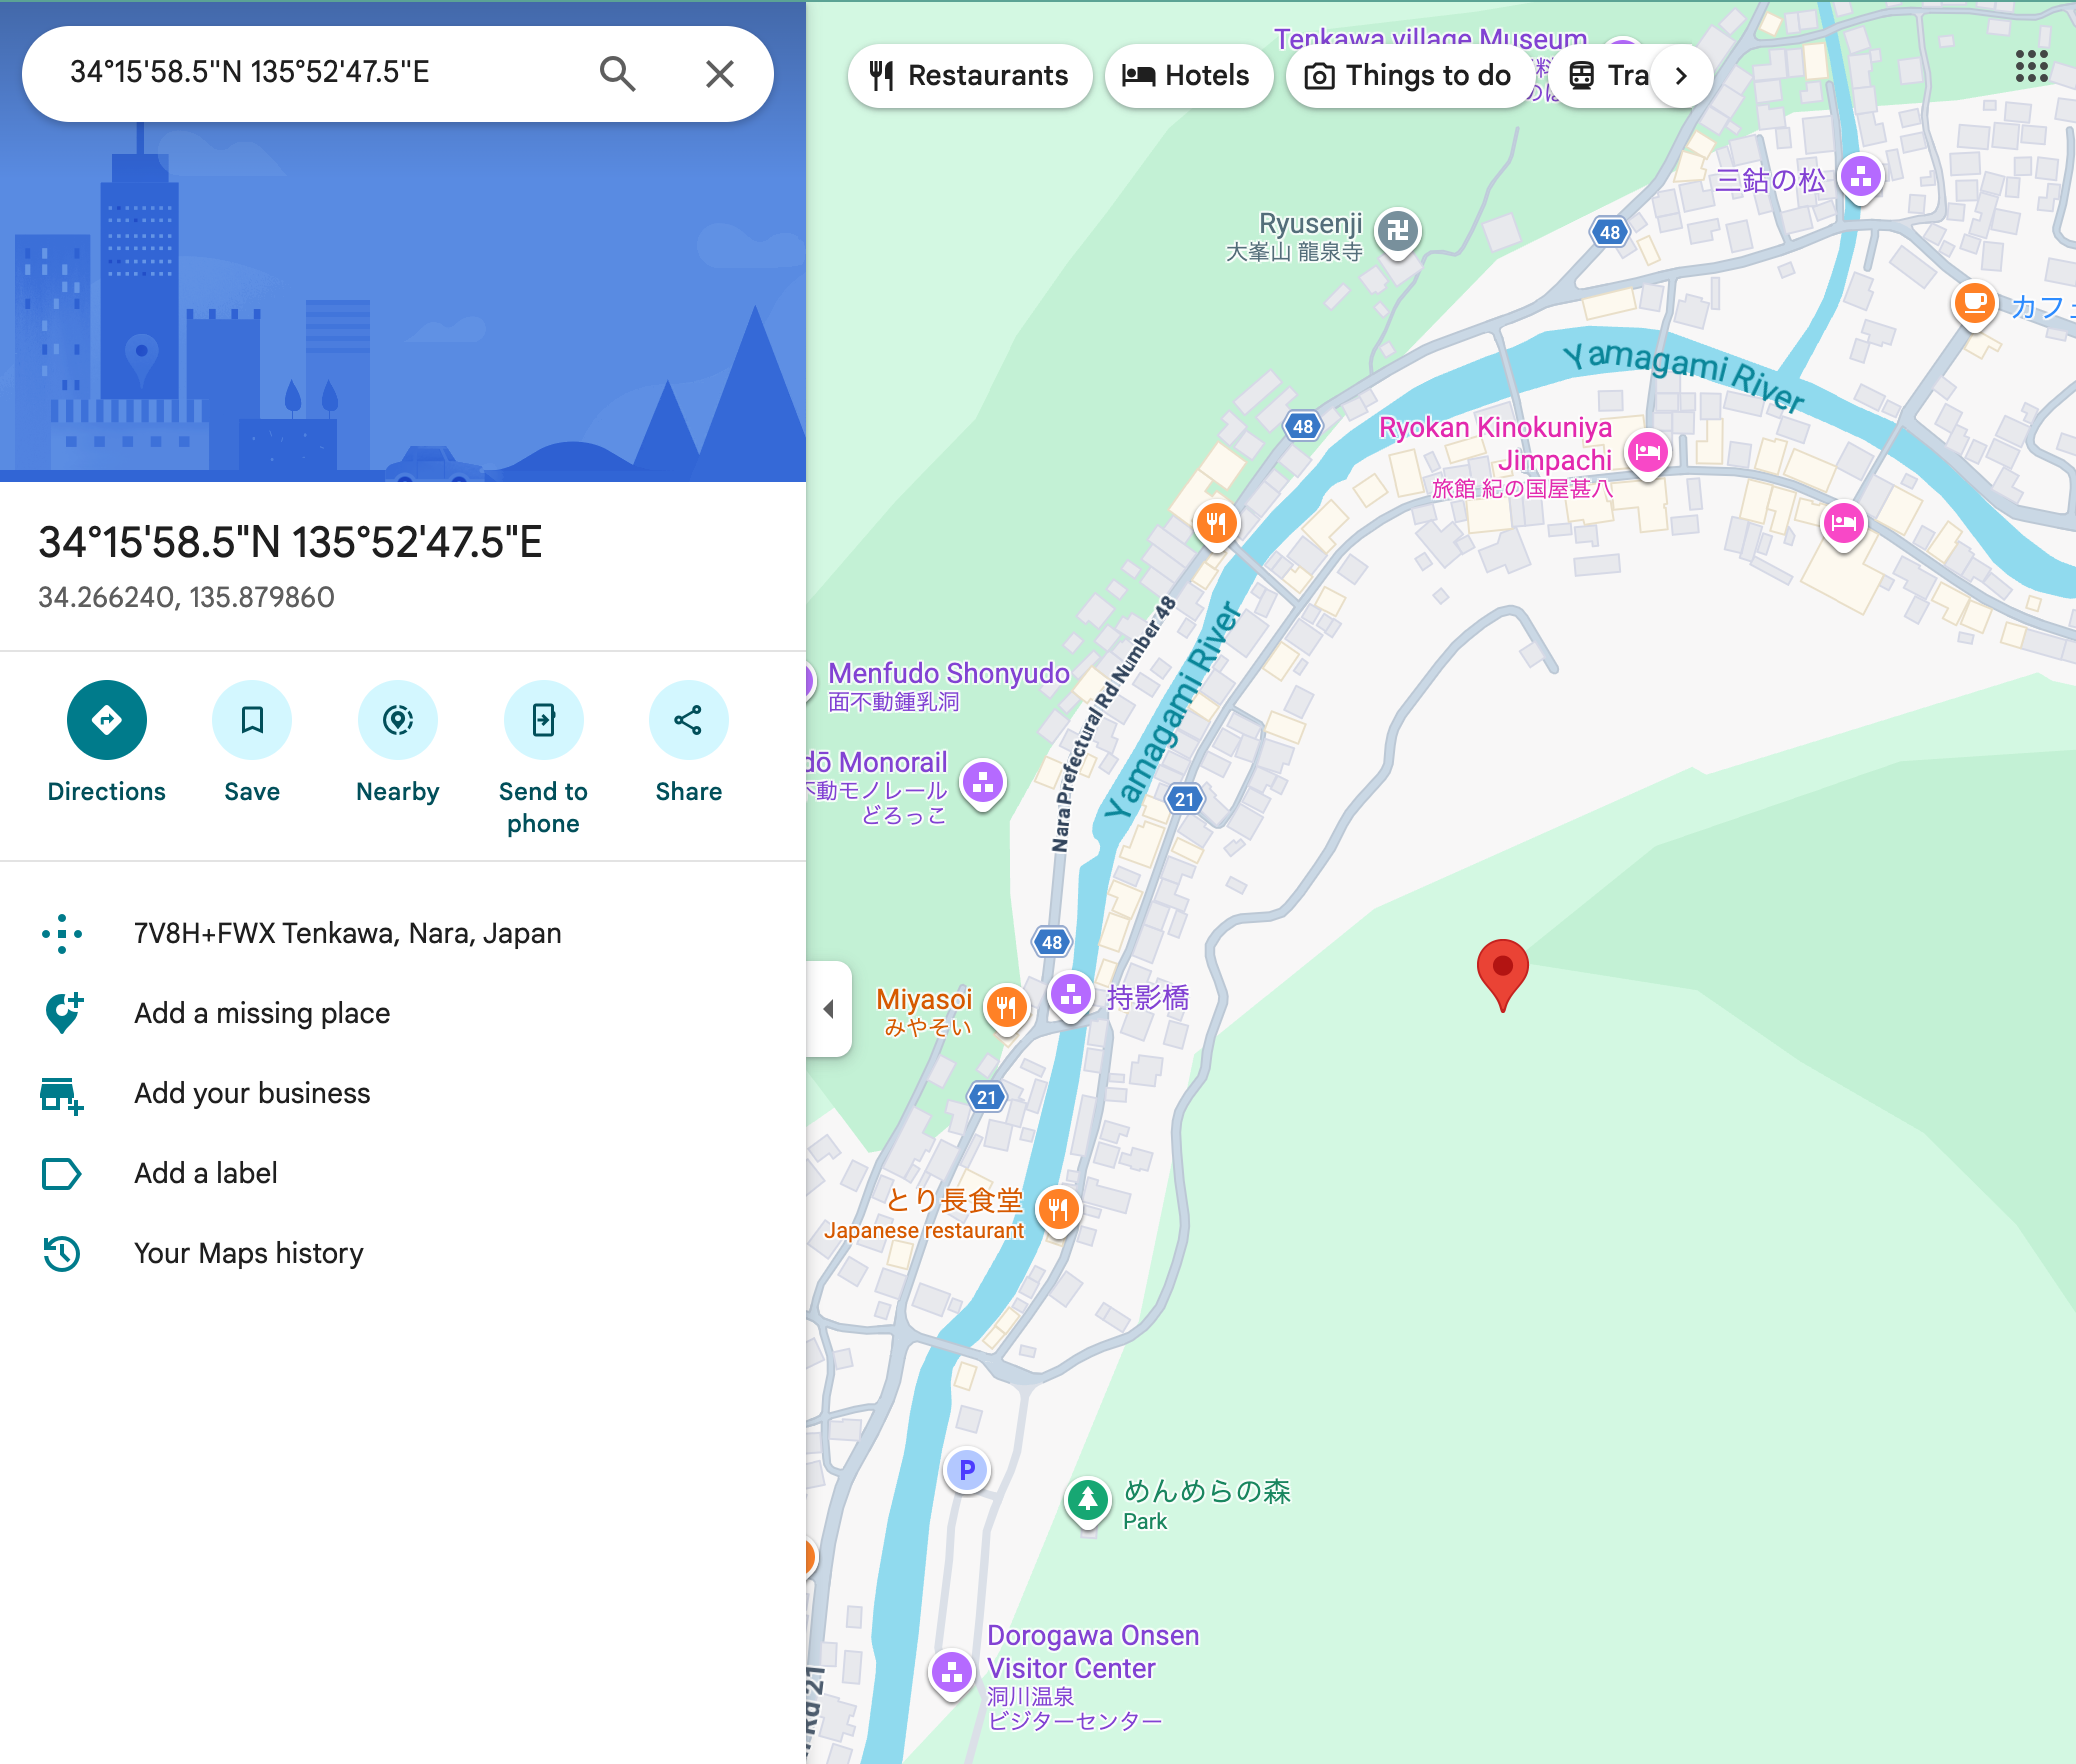2076x1764 pixels.
Task: Select とり長食堂 restaurant marker
Action: (1059, 1211)
